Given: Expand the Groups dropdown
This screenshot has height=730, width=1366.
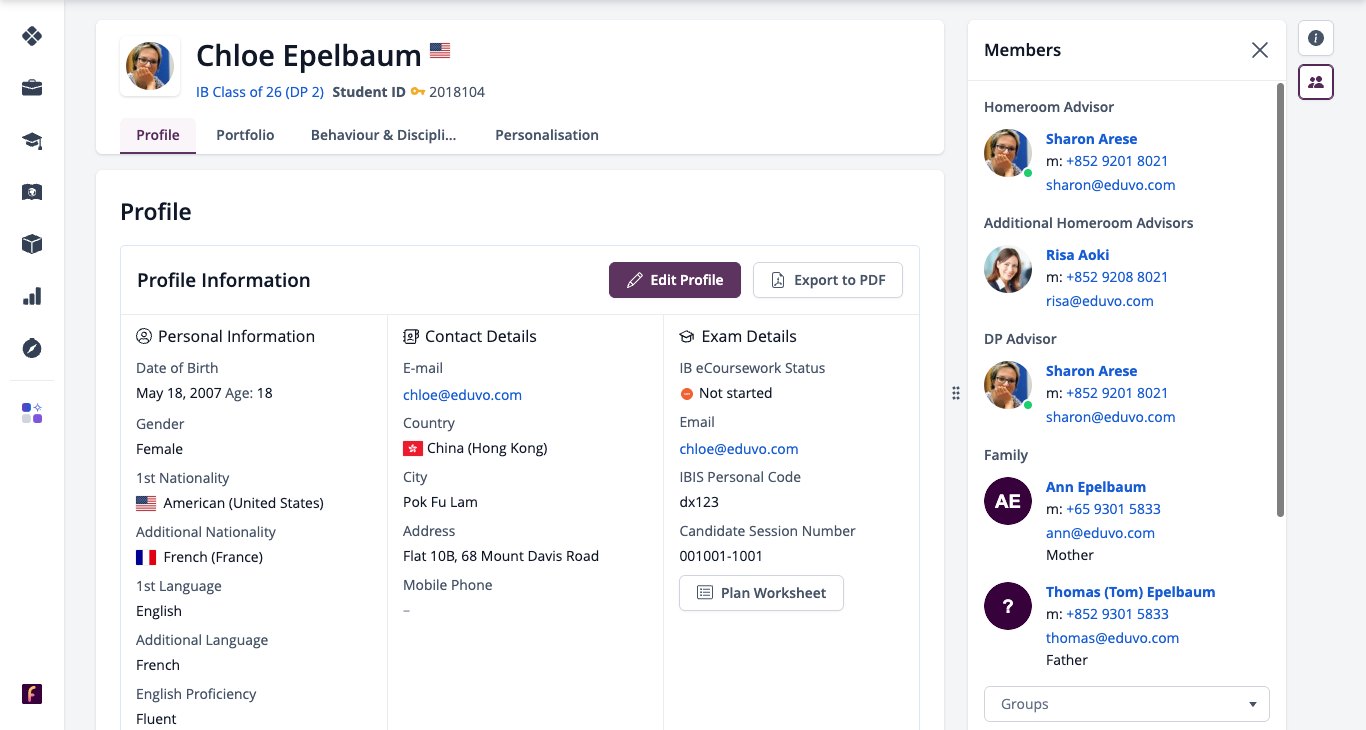Looking at the screenshot, I should coord(1127,704).
